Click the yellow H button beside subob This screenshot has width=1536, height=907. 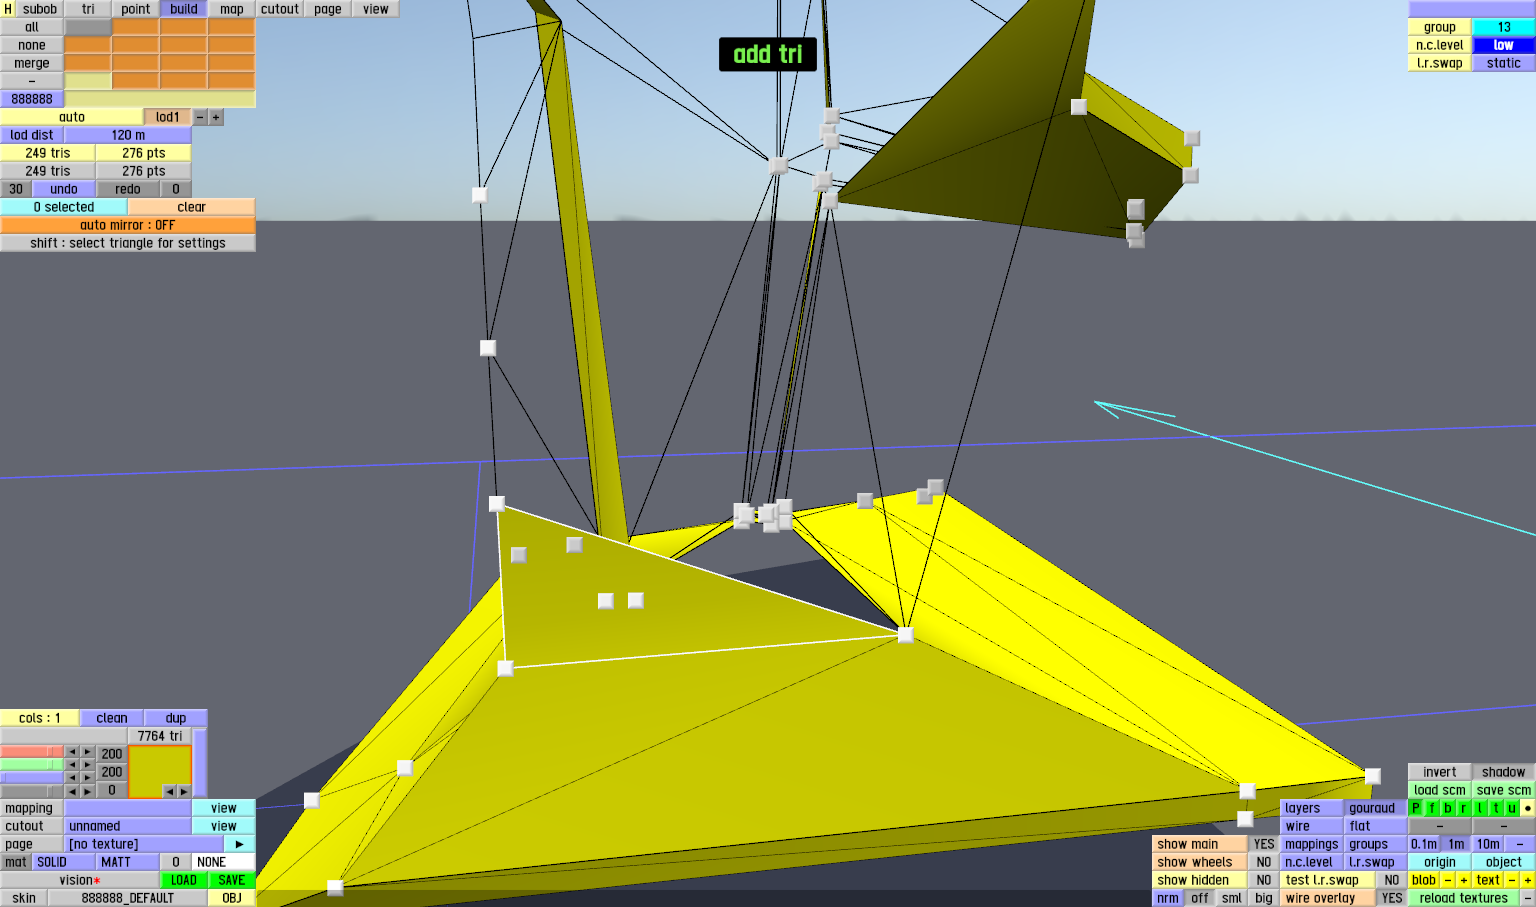pos(8,9)
